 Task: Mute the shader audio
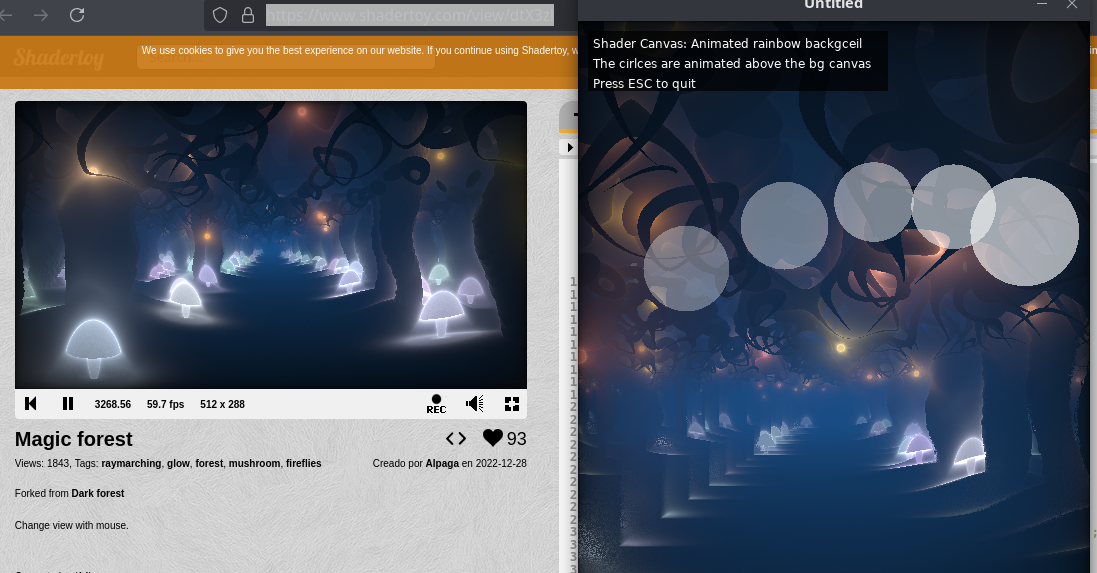(475, 403)
